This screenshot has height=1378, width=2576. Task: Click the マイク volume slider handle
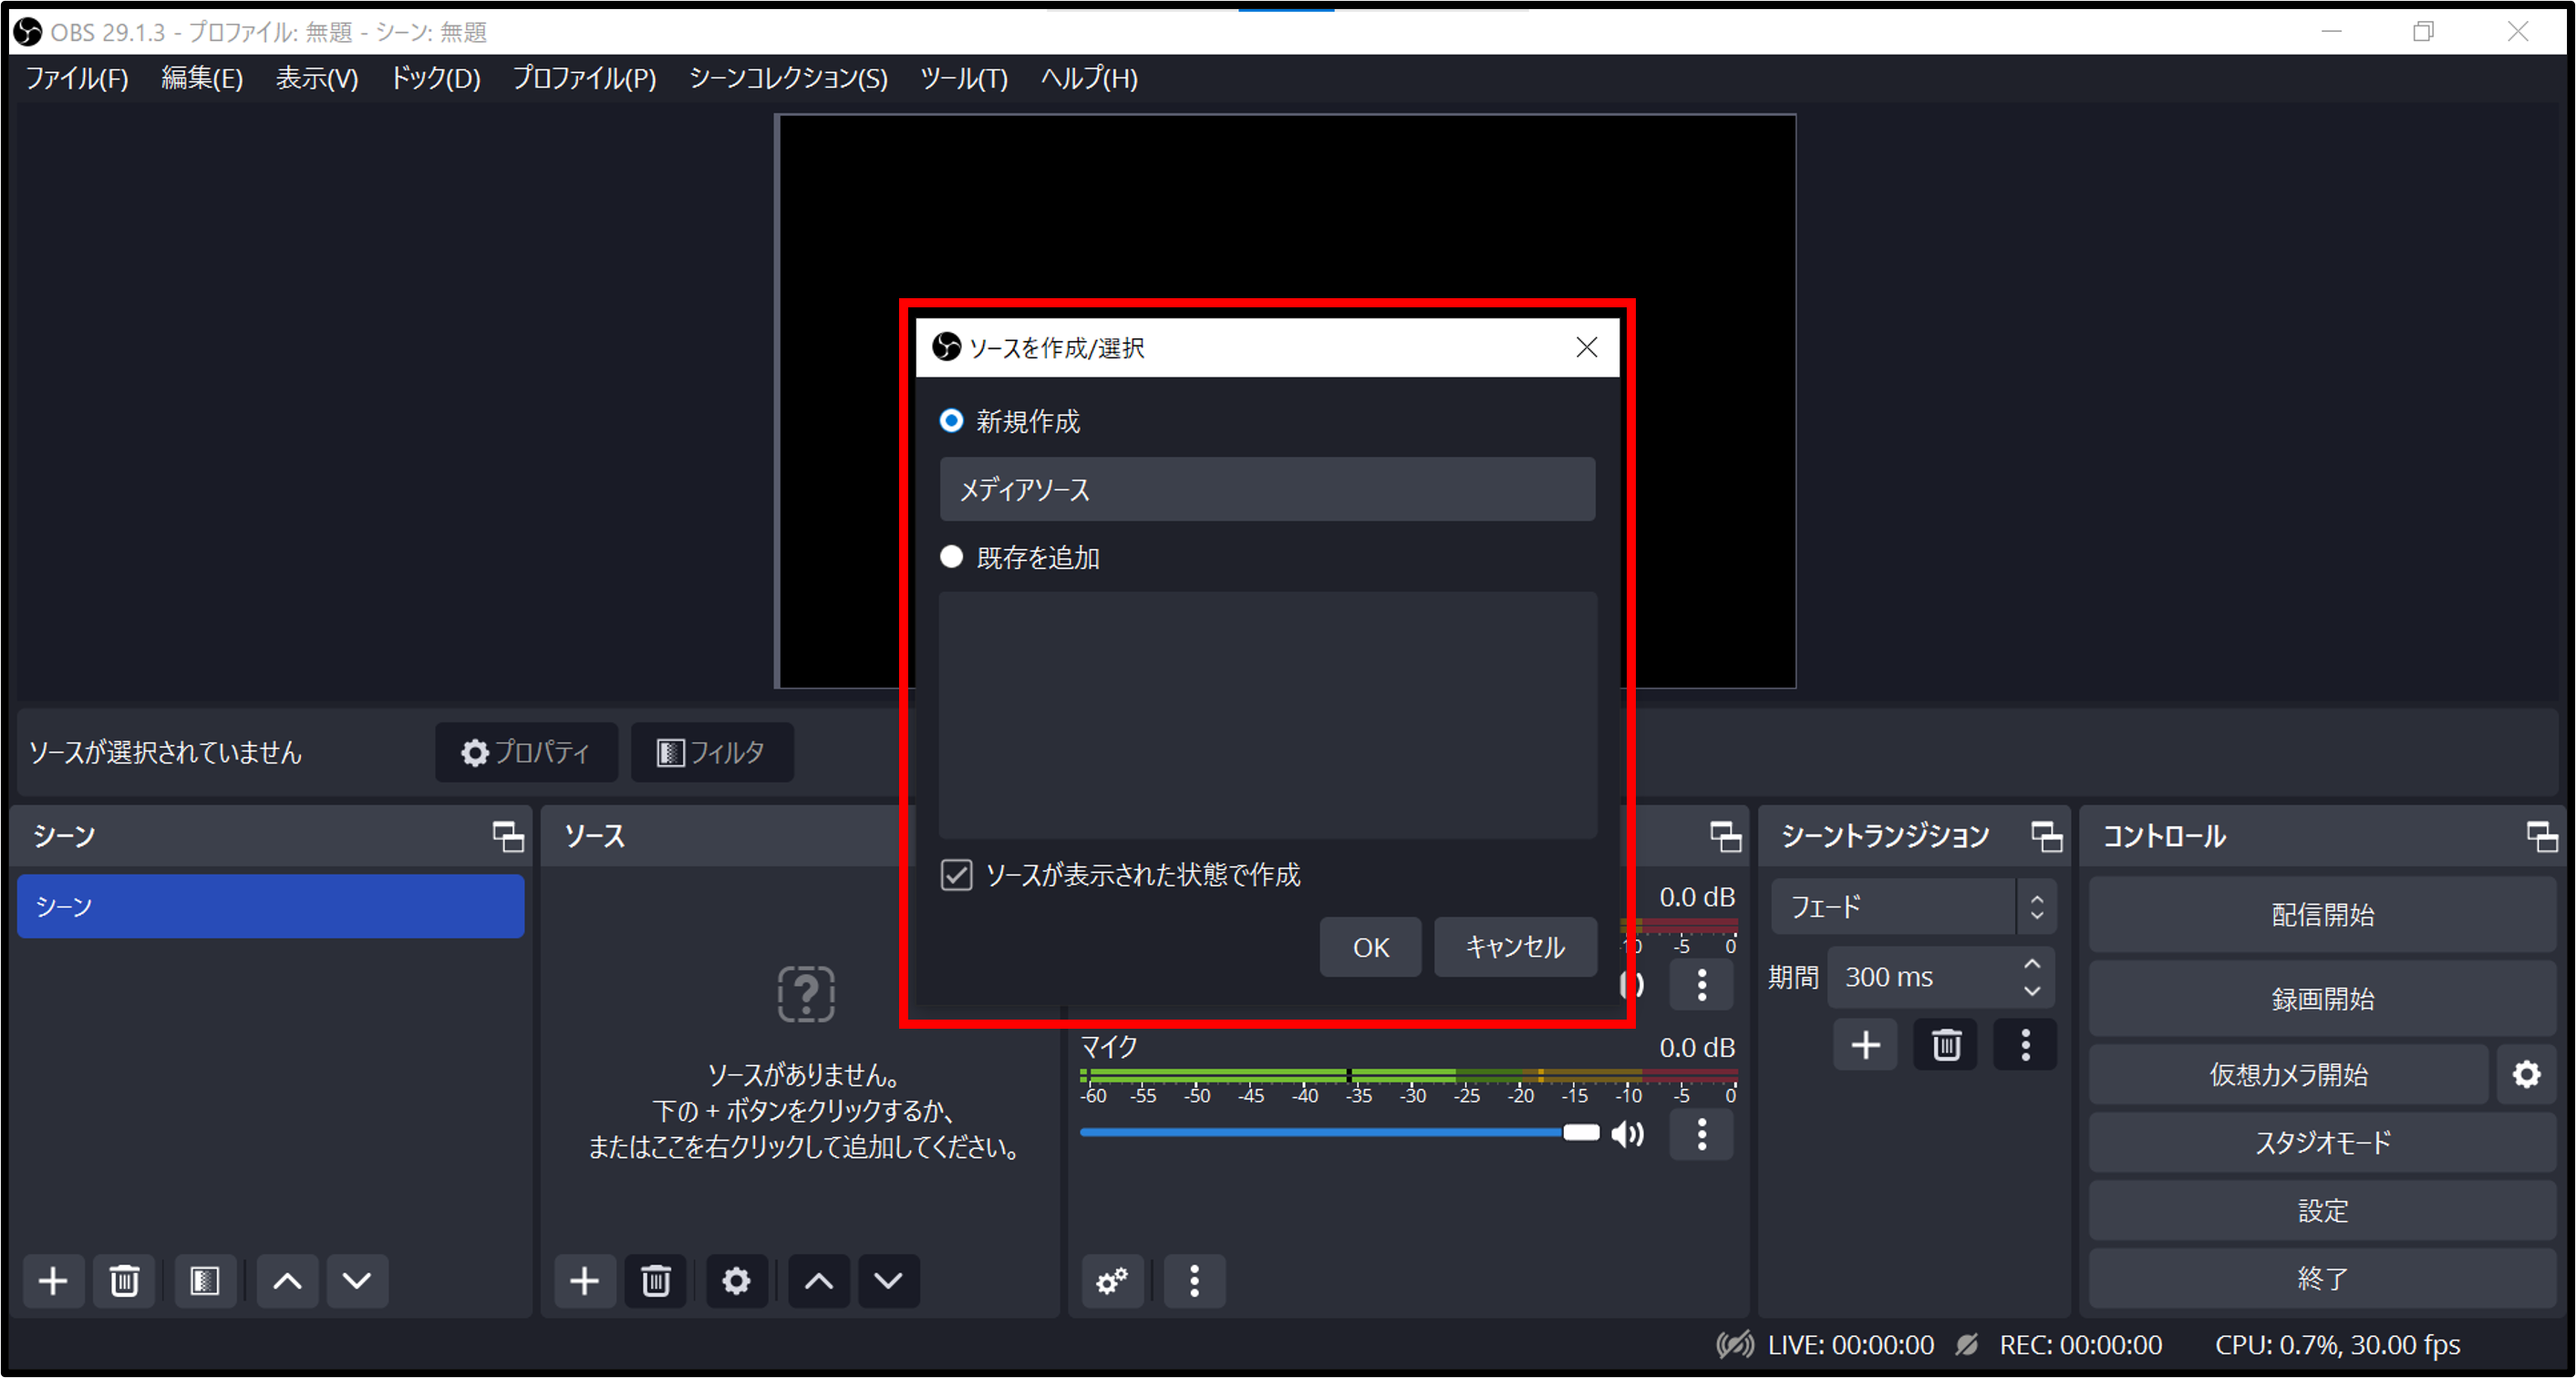[x=1581, y=1133]
